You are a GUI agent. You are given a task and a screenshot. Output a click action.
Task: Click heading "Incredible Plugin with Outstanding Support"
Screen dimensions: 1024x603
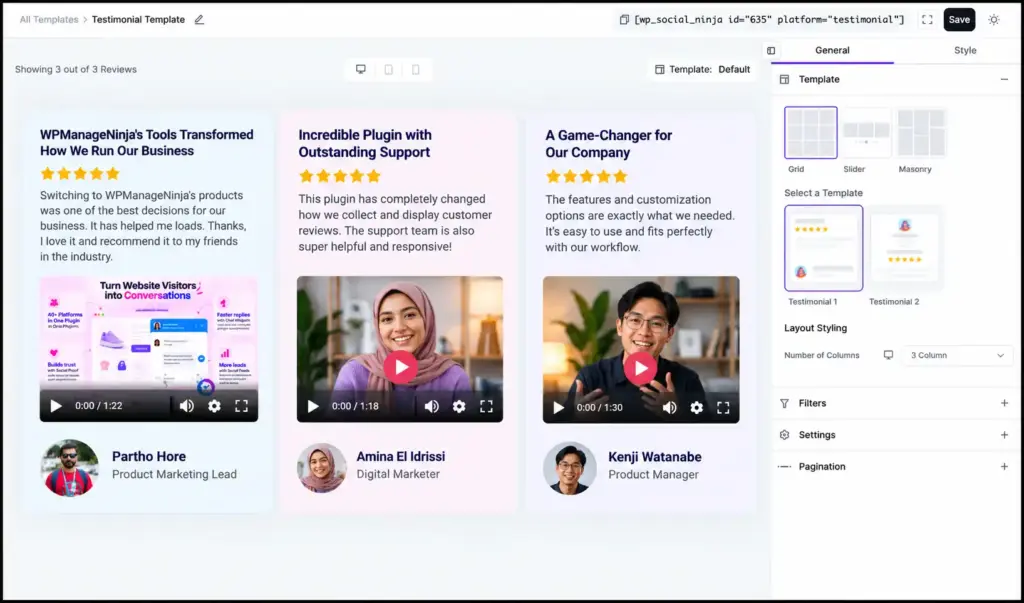click(x=365, y=143)
